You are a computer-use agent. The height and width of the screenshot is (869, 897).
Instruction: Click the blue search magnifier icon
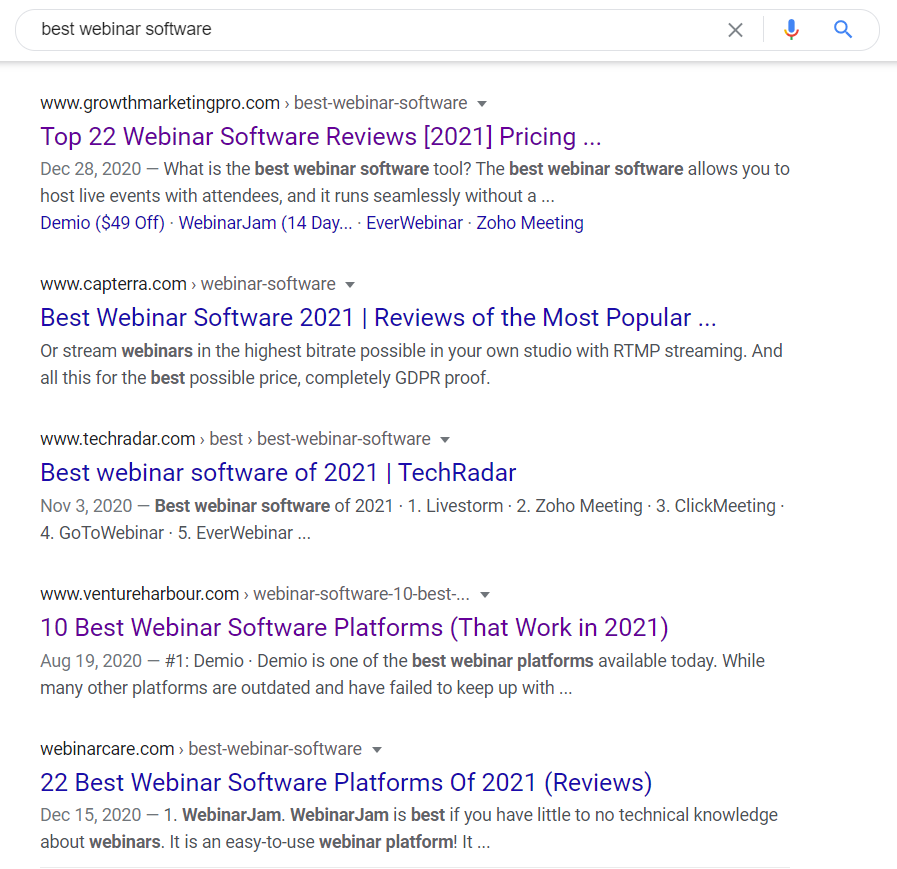pos(843,29)
